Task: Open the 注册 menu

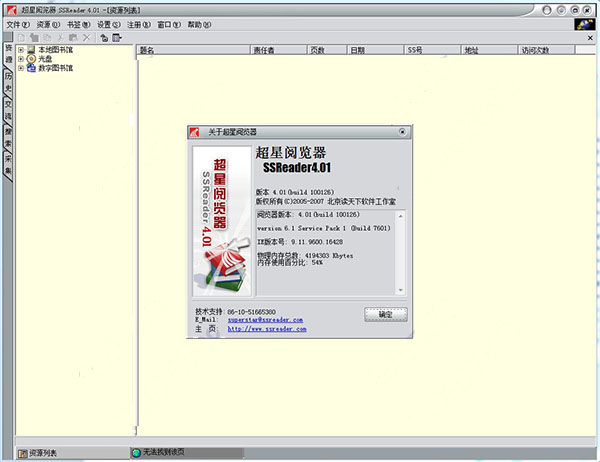Action: pyautogui.click(x=139, y=25)
